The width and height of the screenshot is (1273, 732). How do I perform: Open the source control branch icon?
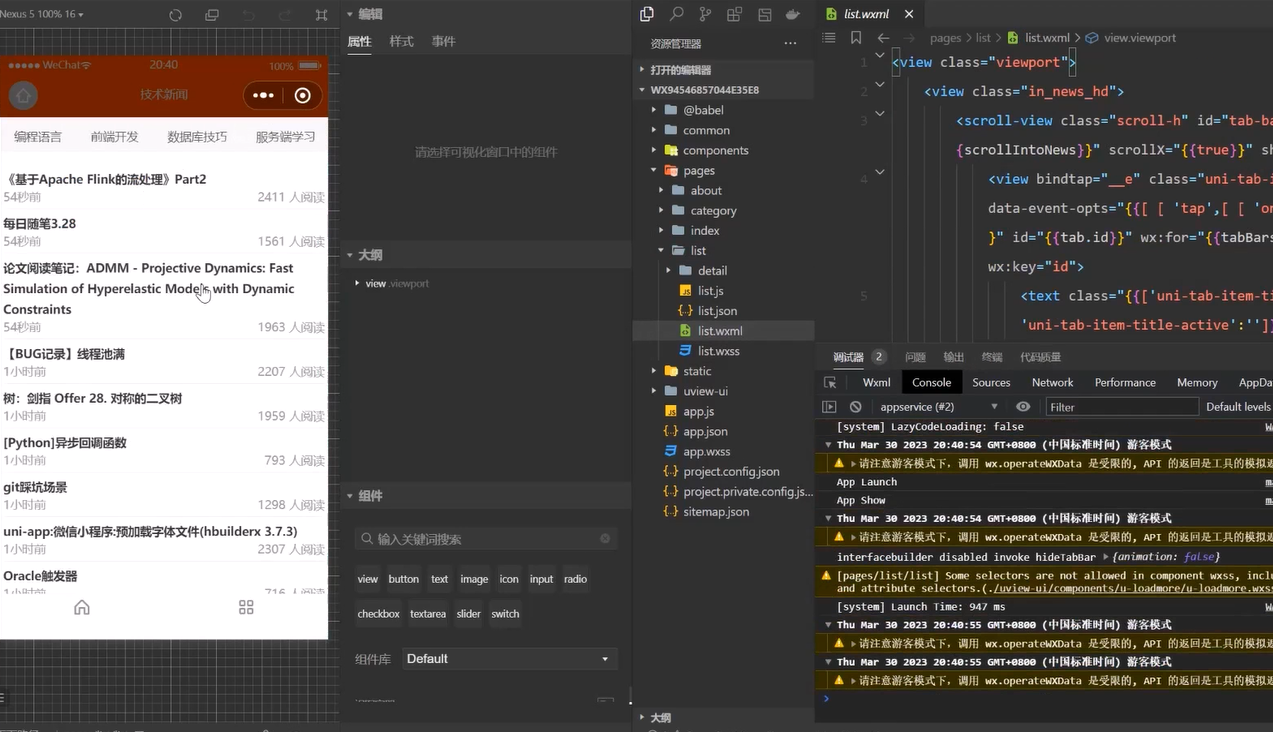pos(706,14)
